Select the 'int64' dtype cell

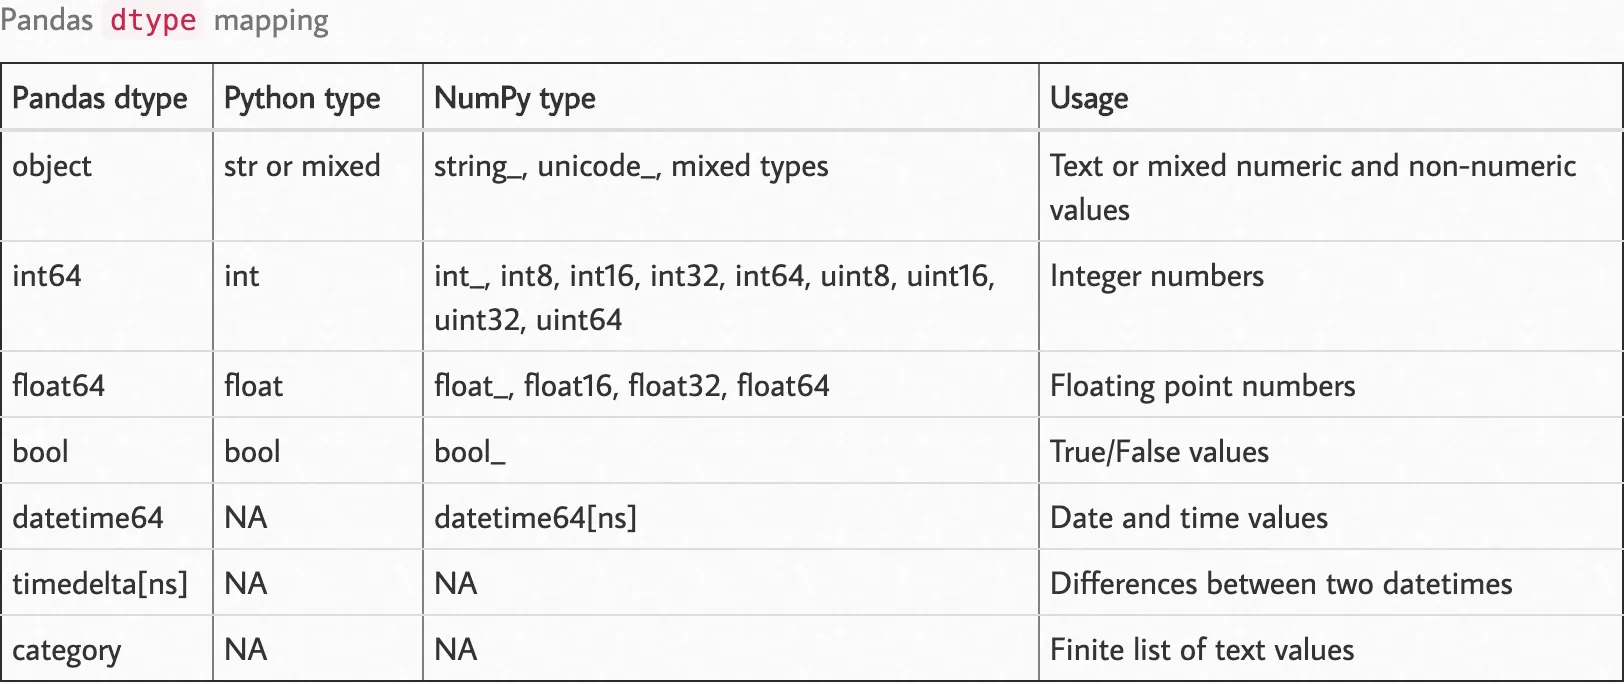click(x=47, y=276)
